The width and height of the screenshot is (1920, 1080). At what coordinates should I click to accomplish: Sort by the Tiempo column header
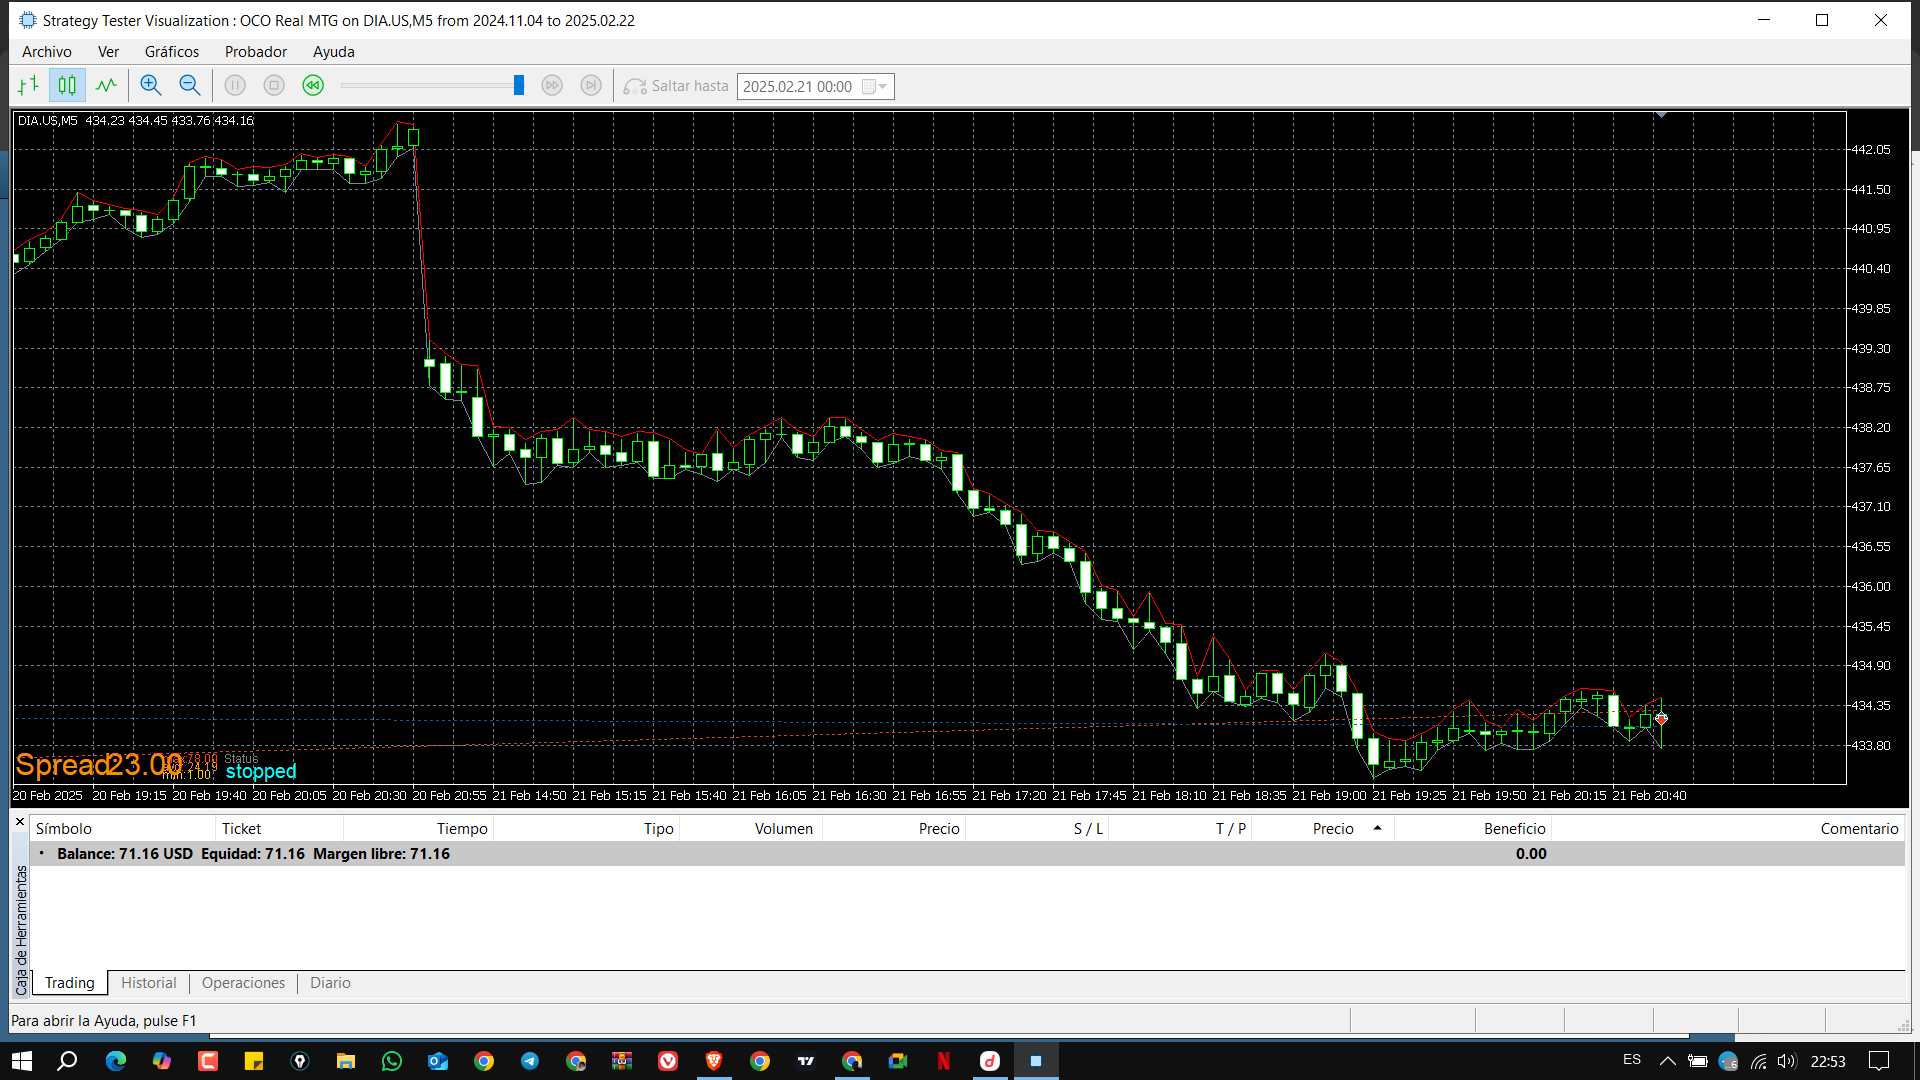(x=418, y=828)
